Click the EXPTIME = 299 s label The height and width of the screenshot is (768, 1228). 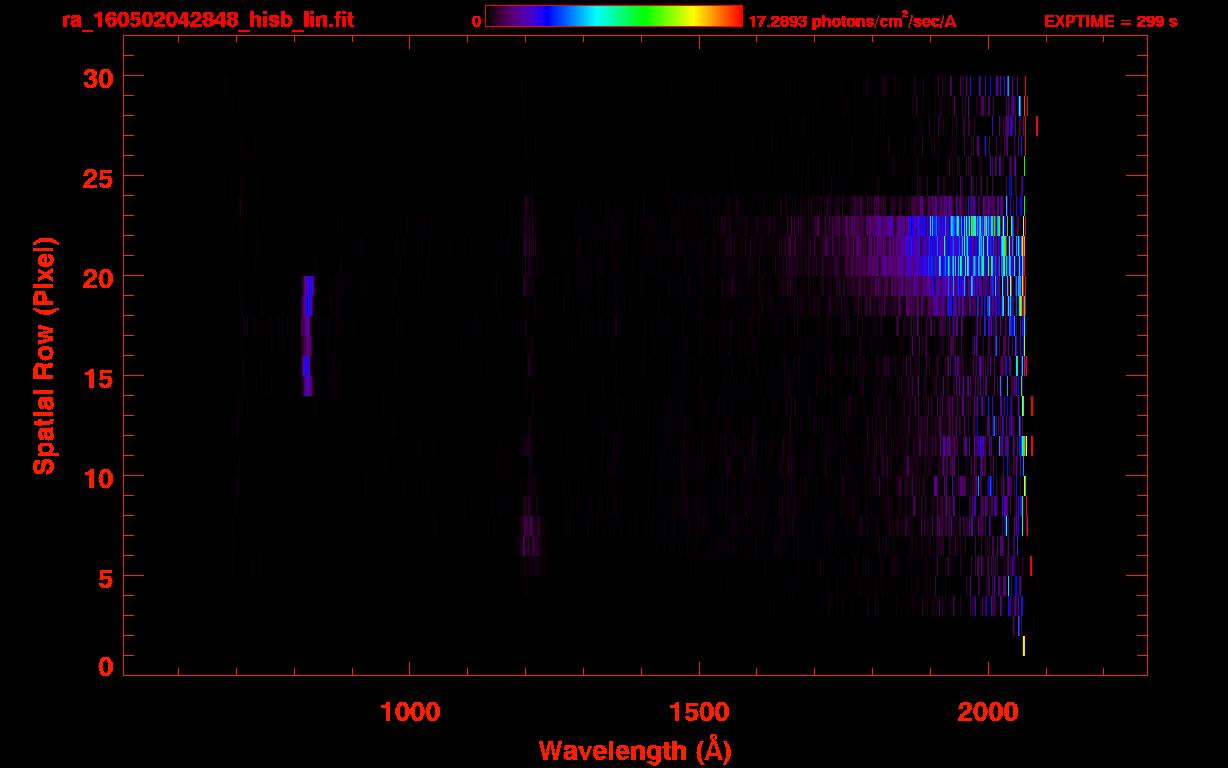pyautogui.click(x=1110, y=21)
